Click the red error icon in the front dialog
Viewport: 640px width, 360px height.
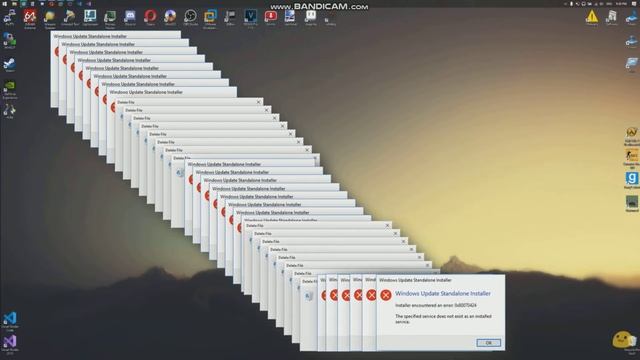(x=385, y=295)
